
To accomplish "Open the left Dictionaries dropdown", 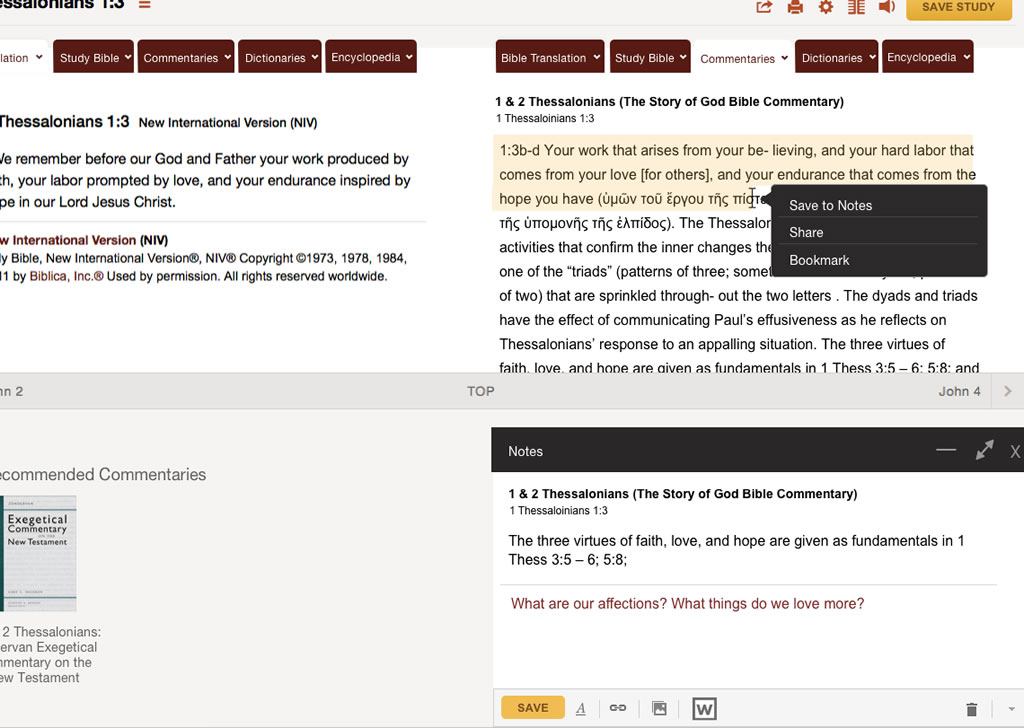I will point(280,58).
